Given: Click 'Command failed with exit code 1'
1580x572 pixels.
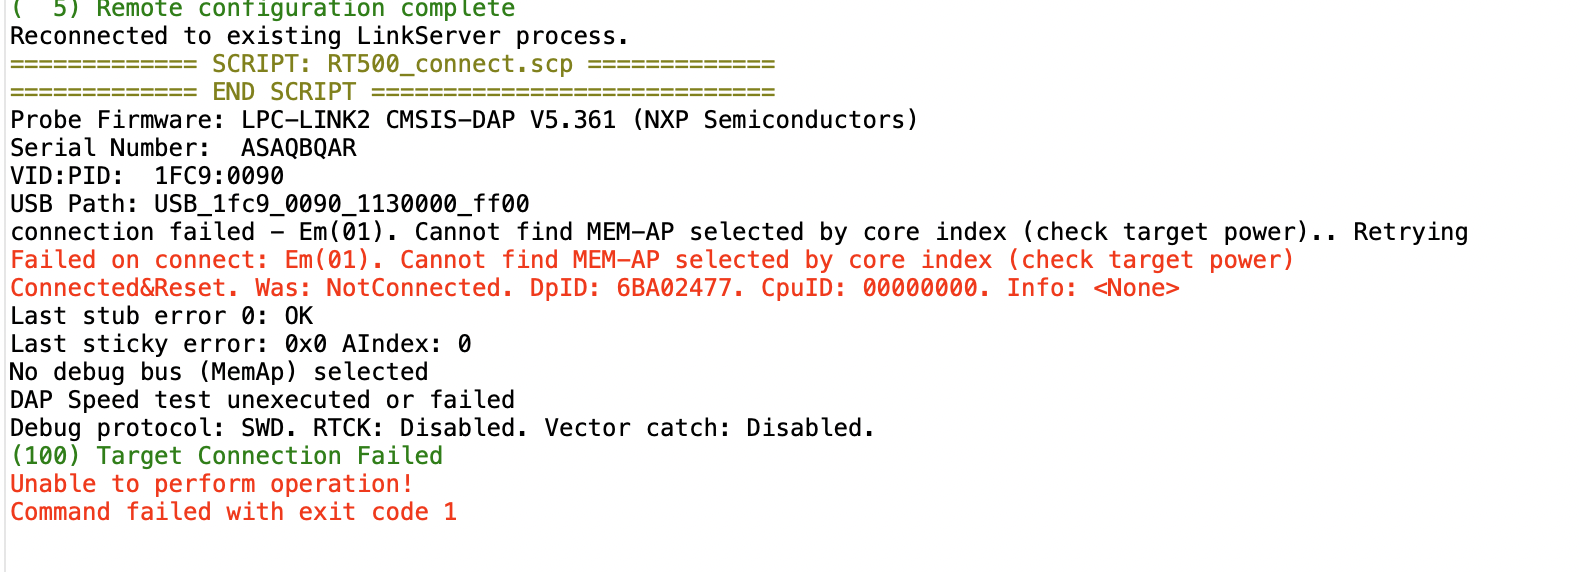Looking at the screenshot, I should click(x=233, y=513).
